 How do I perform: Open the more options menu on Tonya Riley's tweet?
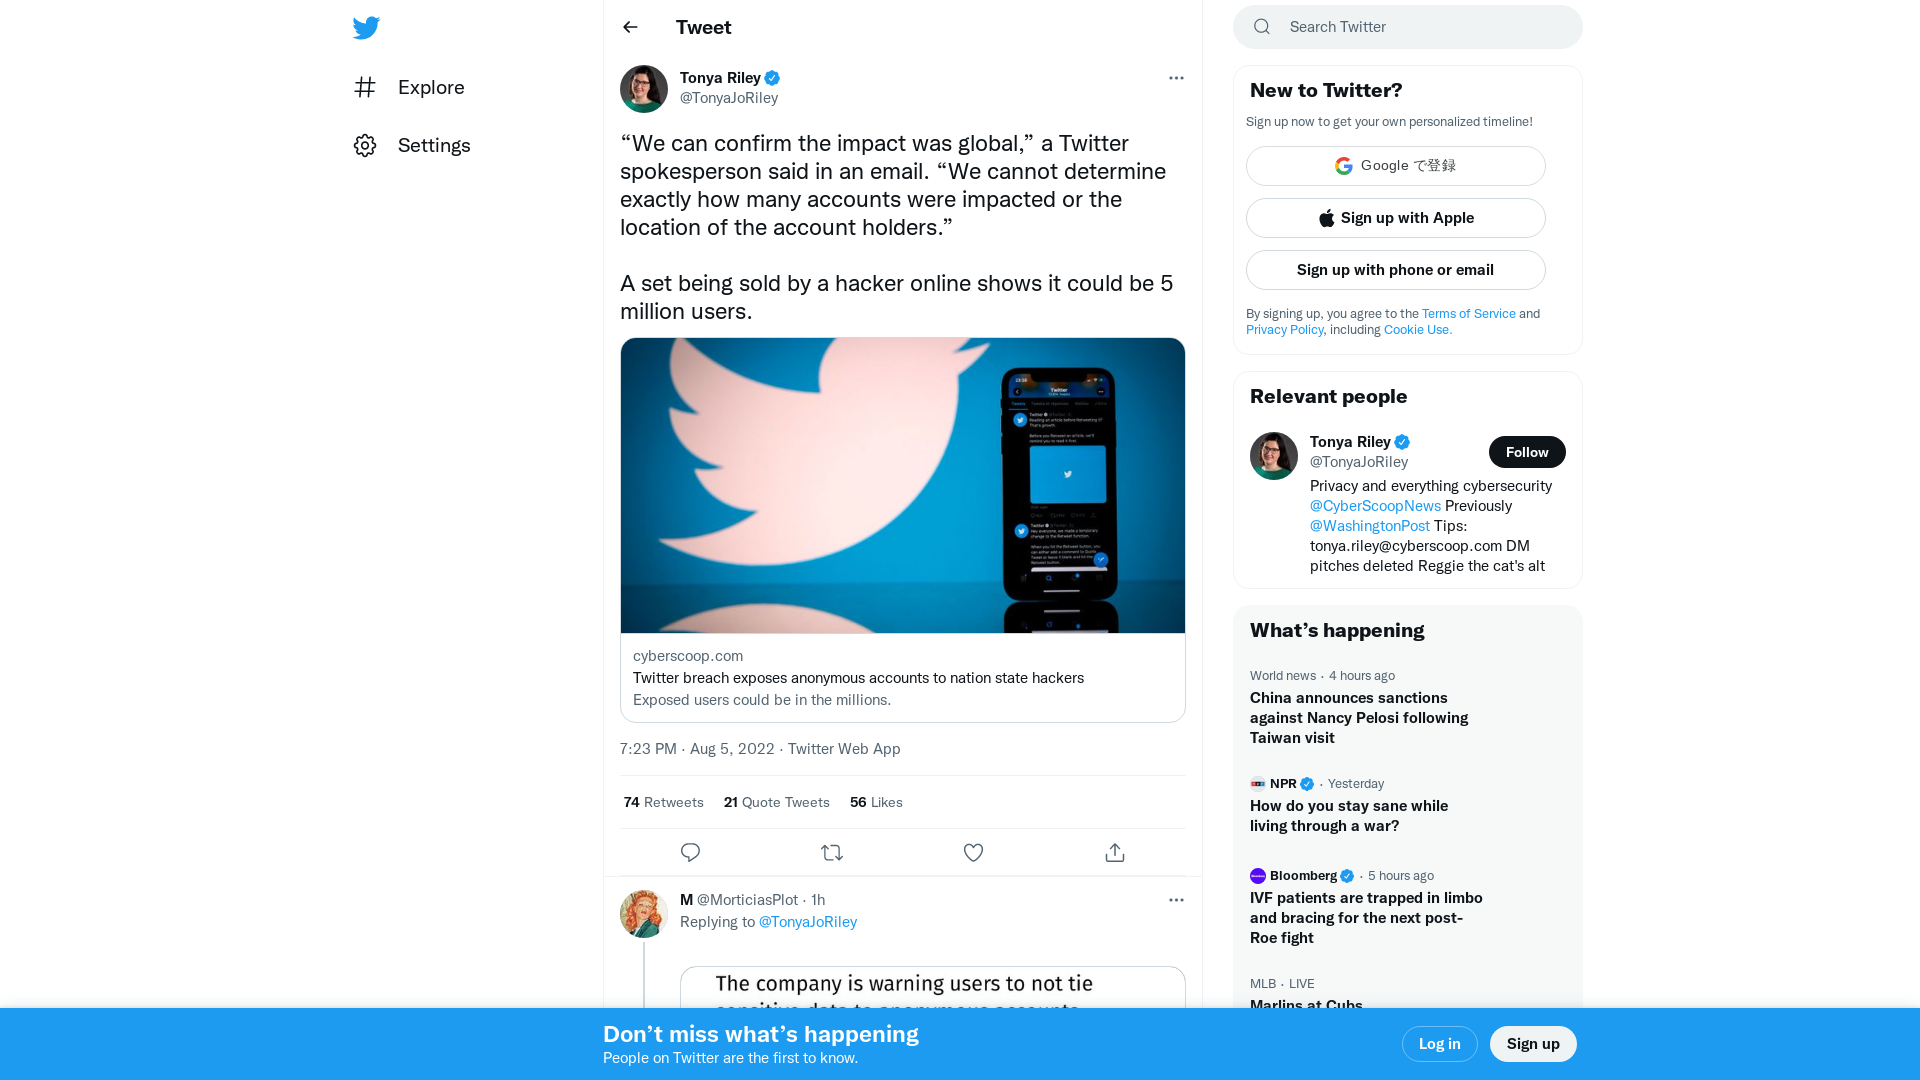tap(1176, 78)
